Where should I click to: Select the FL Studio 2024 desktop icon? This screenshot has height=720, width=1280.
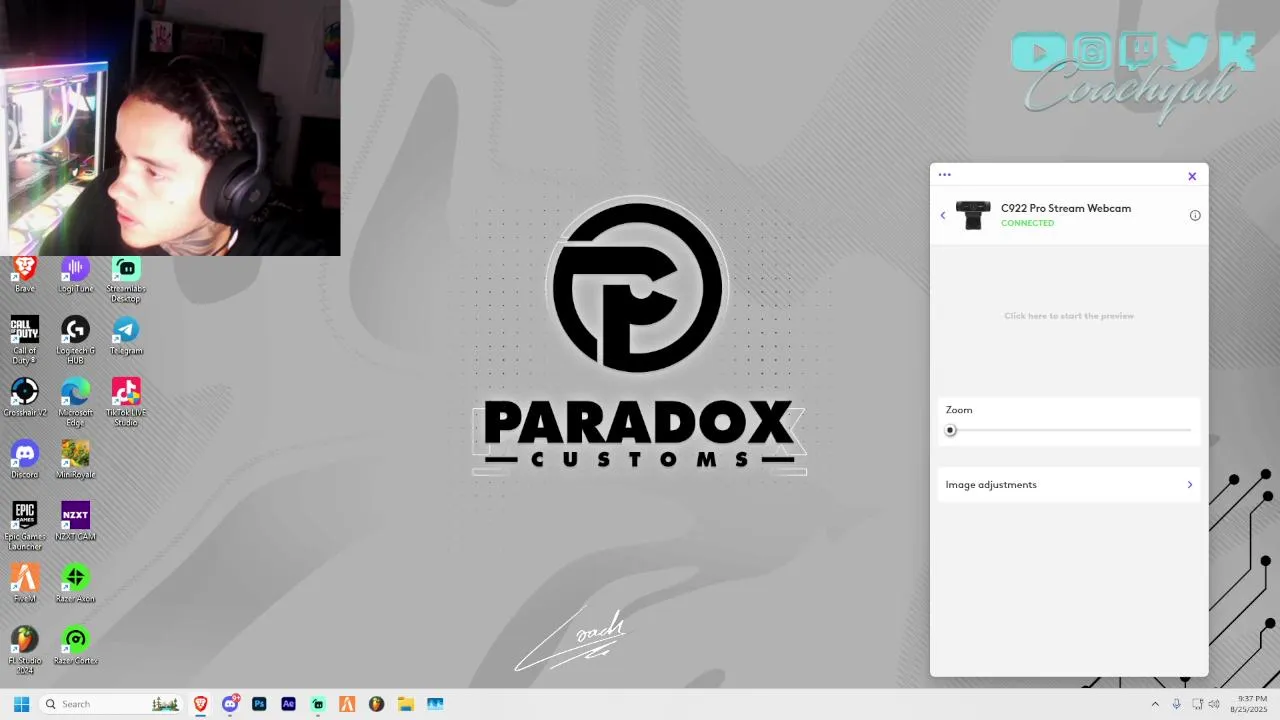point(24,650)
